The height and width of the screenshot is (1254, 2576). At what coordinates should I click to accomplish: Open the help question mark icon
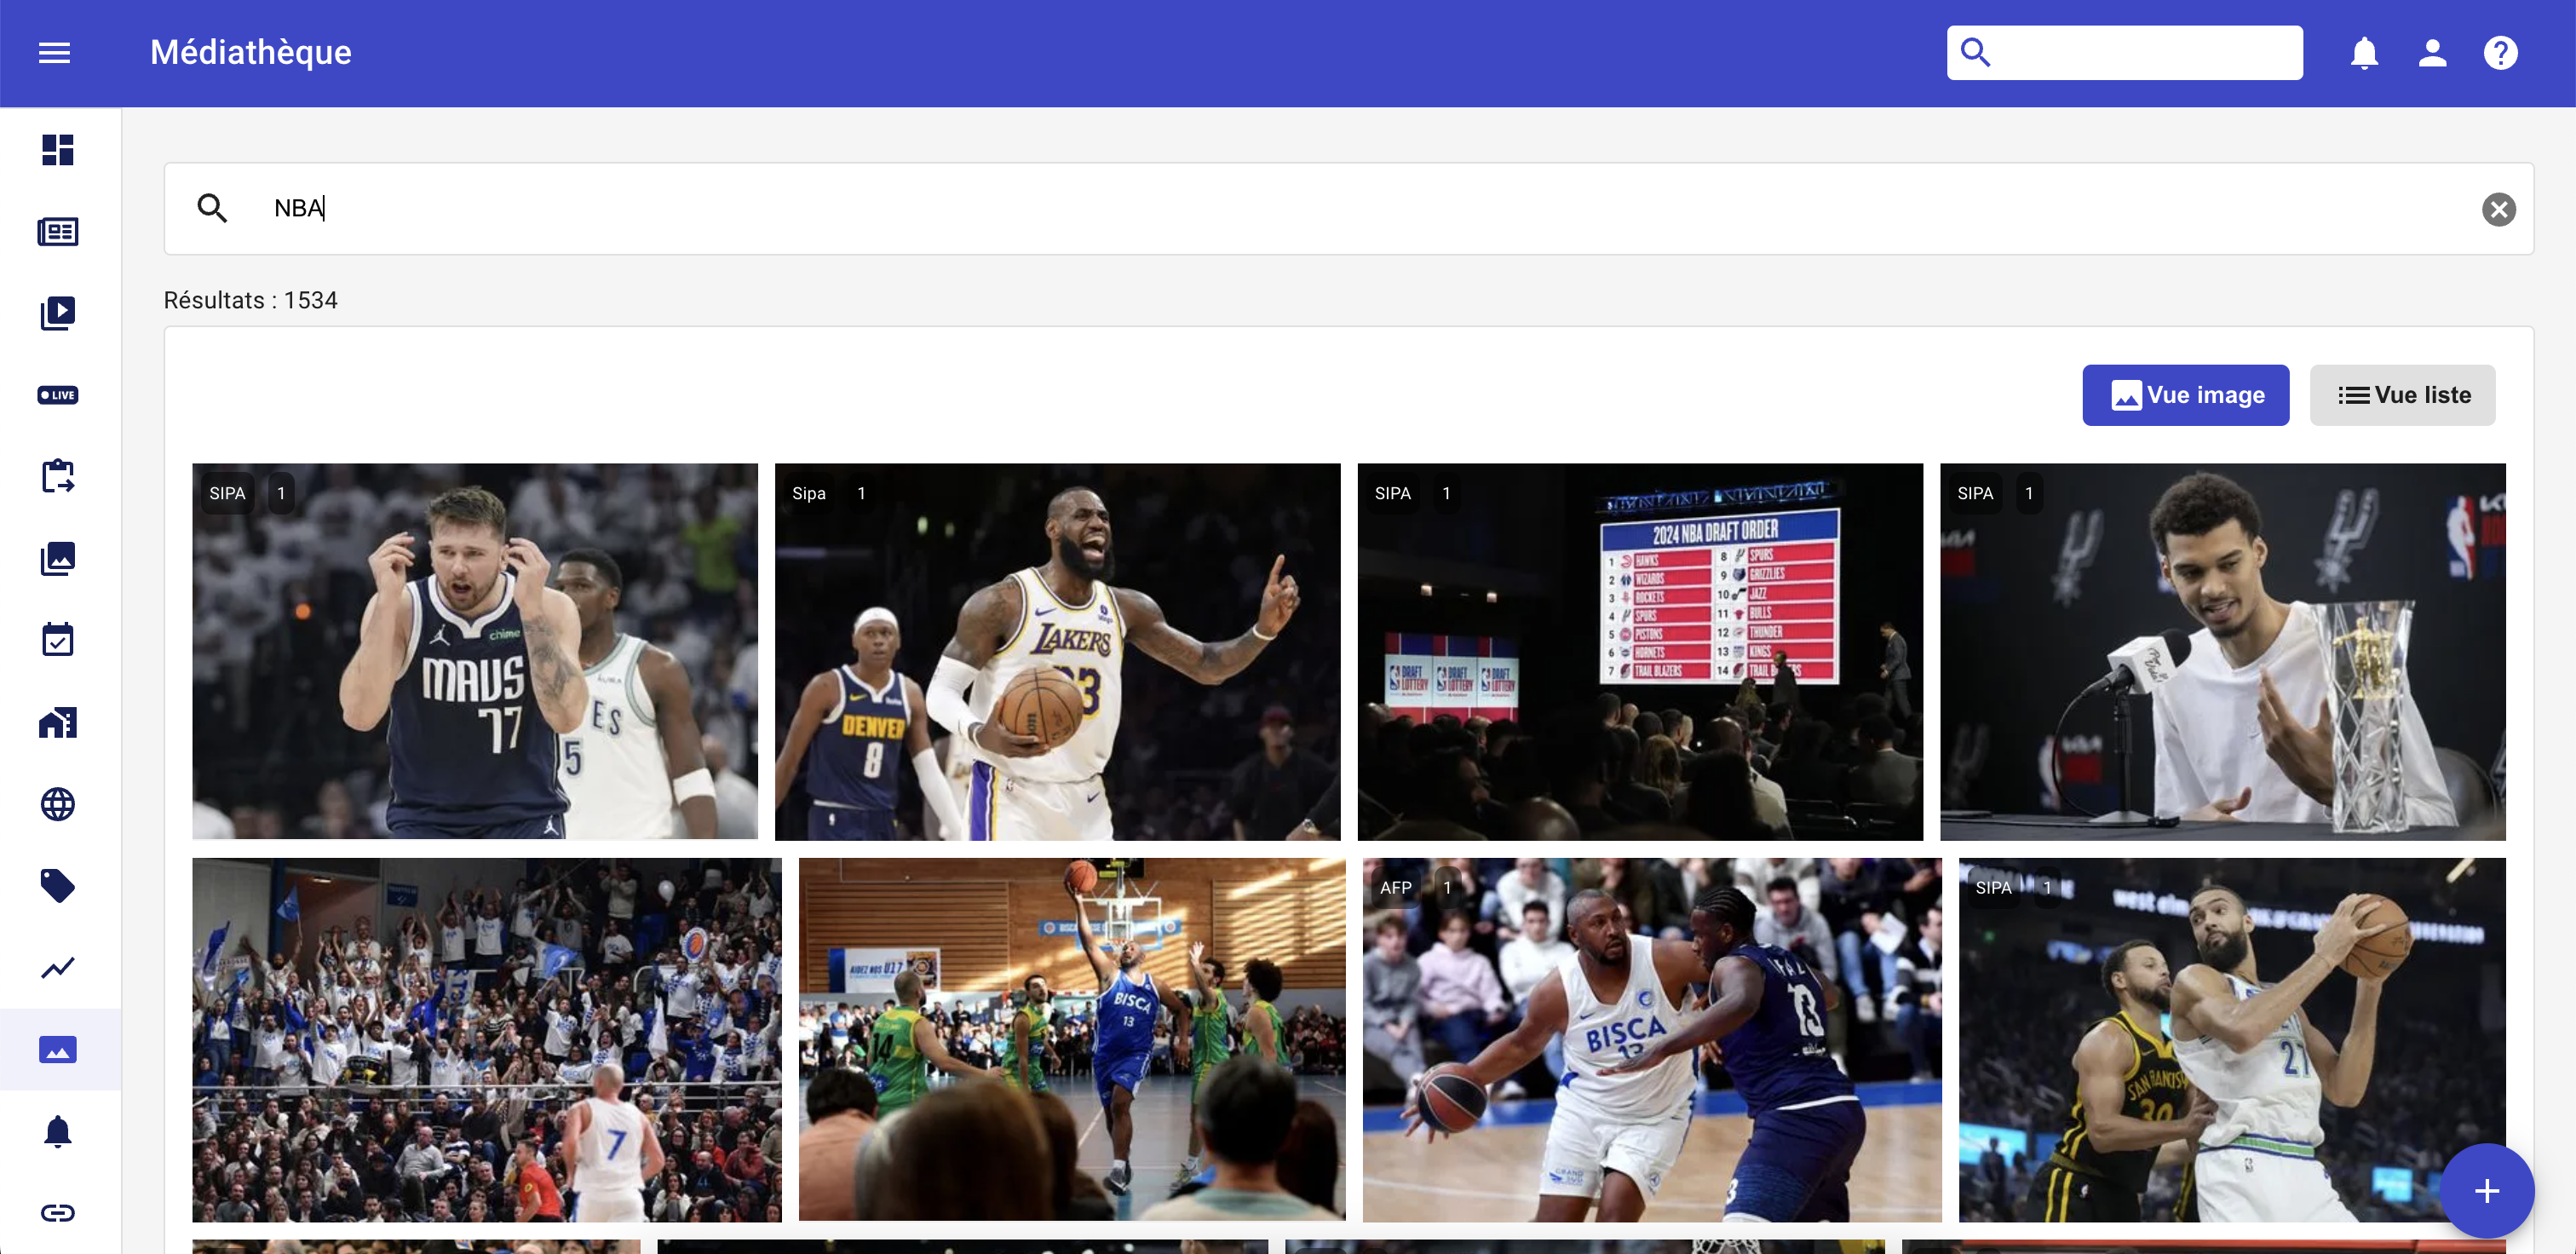(x=2500, y=52)
